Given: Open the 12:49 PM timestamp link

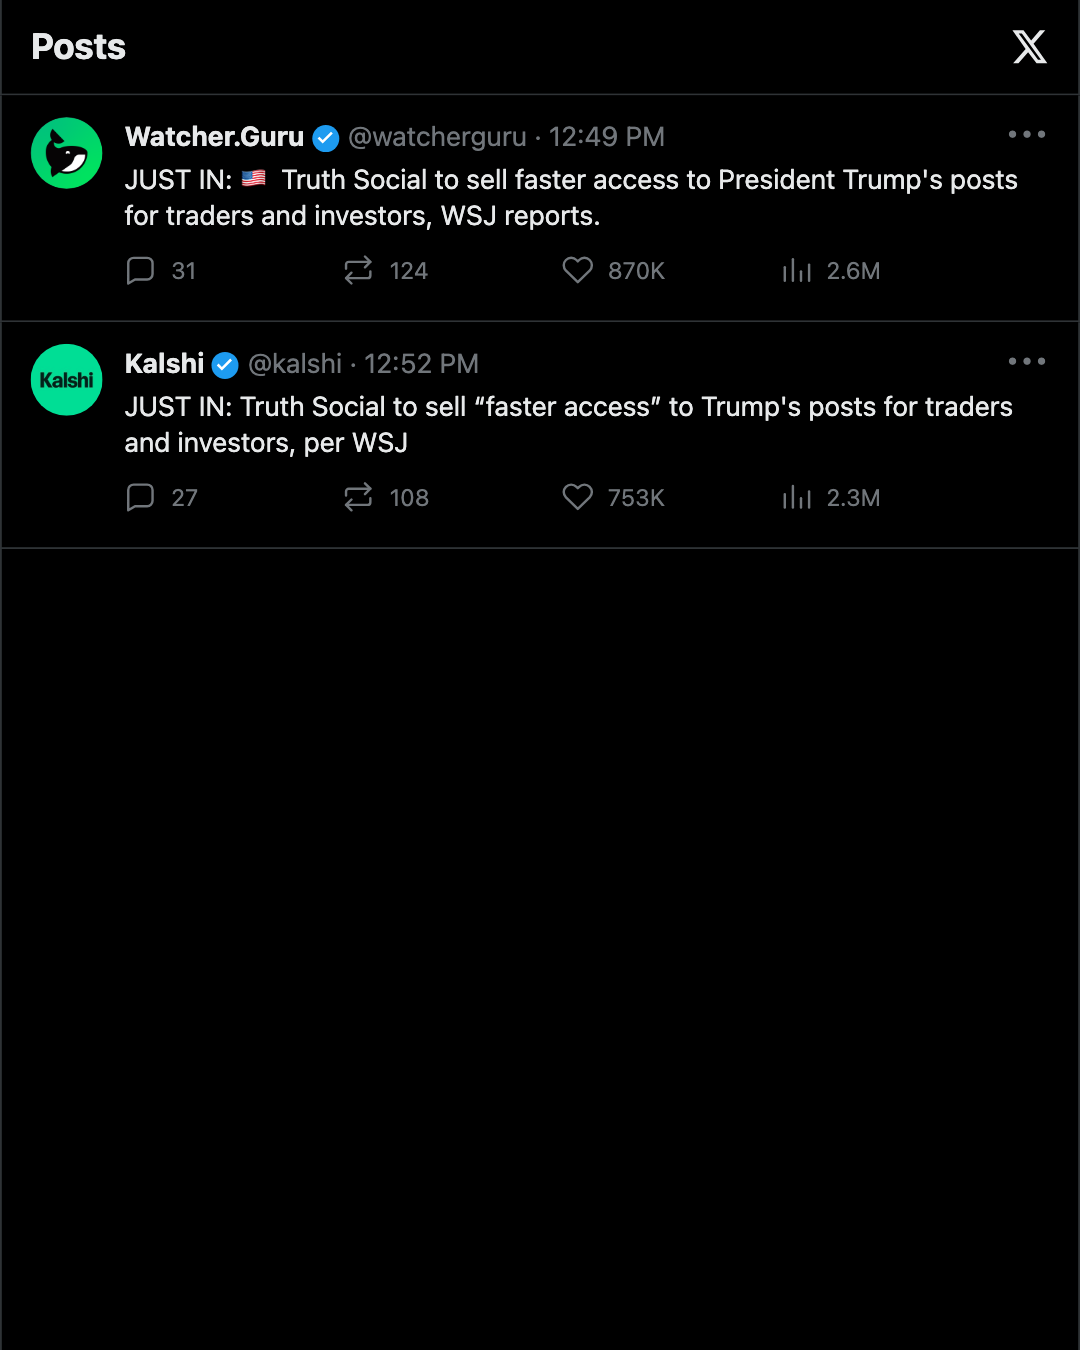Looking at the screenshot, I should [607, 137].
